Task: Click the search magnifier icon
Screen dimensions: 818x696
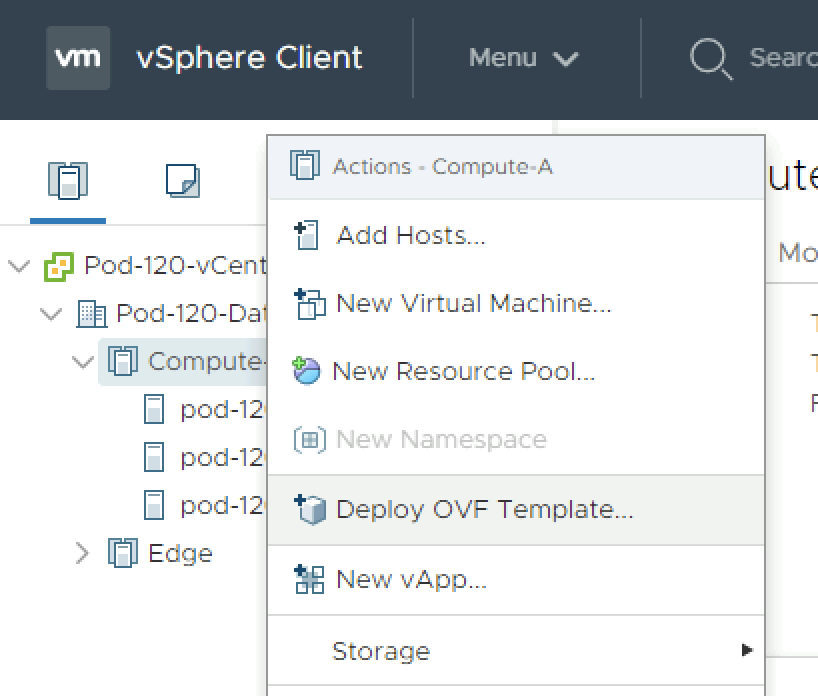Action: click(710, 58)
